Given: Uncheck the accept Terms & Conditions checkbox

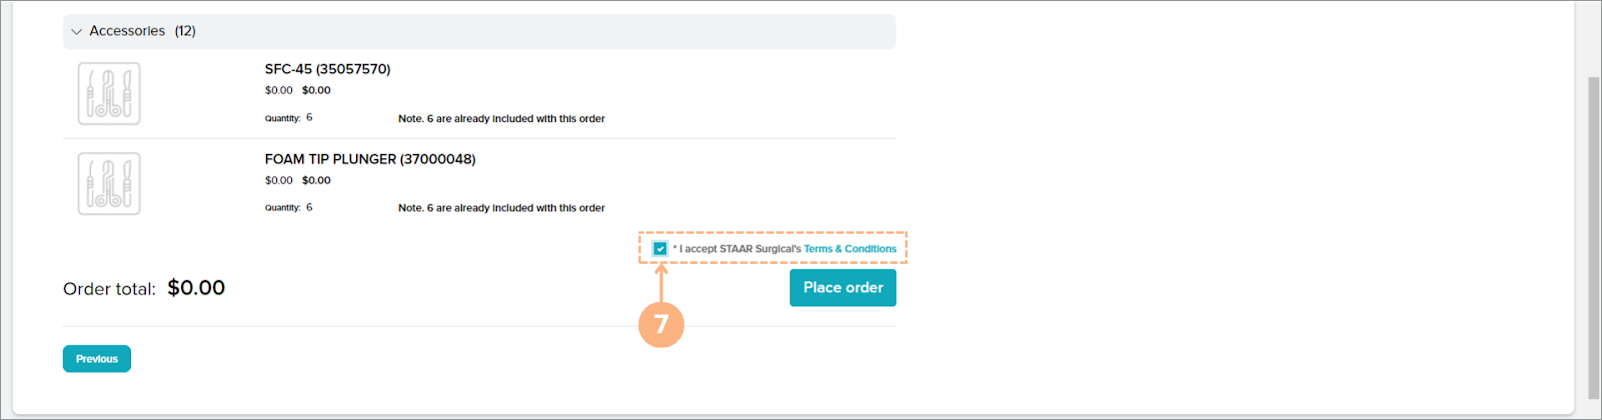Looking at the screenshot, I should click(x=660, y=249).
